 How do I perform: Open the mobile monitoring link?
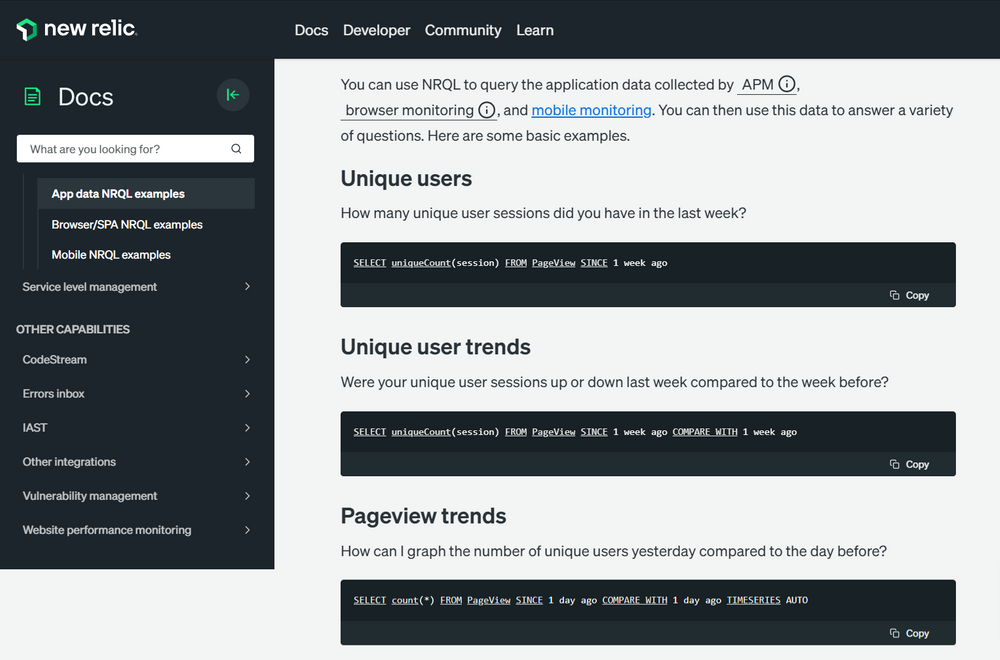pyautogui.click(x=591, y=110)
